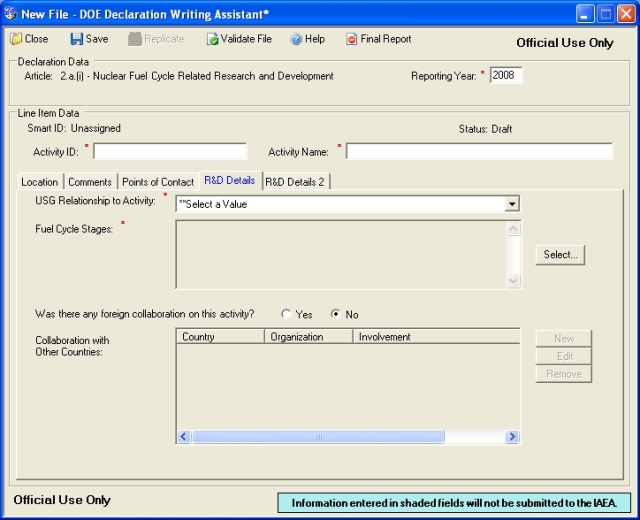This screenshot has height=520, width=640.
Task: Click the application icon in the title bar
Action: pos(11,12)
